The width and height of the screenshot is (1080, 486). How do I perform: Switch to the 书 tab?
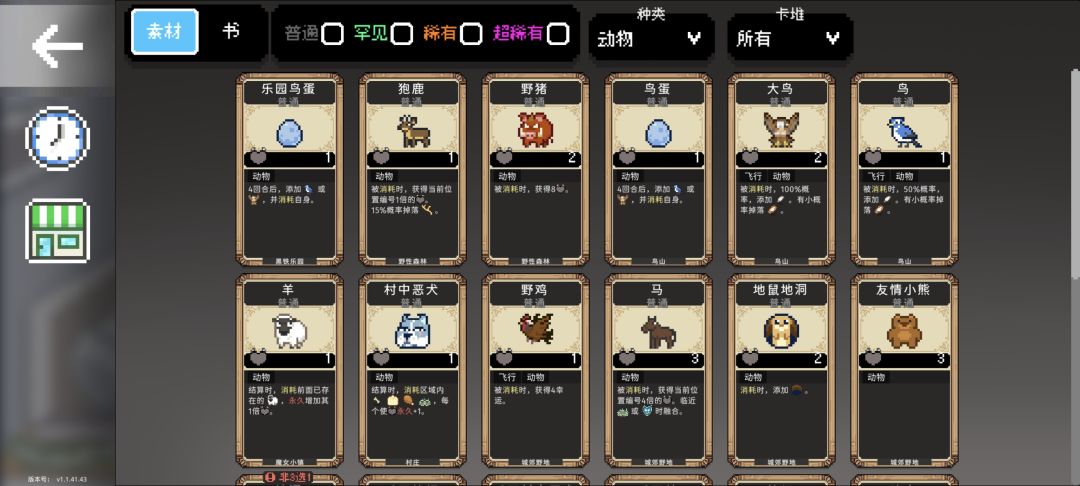(x=231, y=32)
